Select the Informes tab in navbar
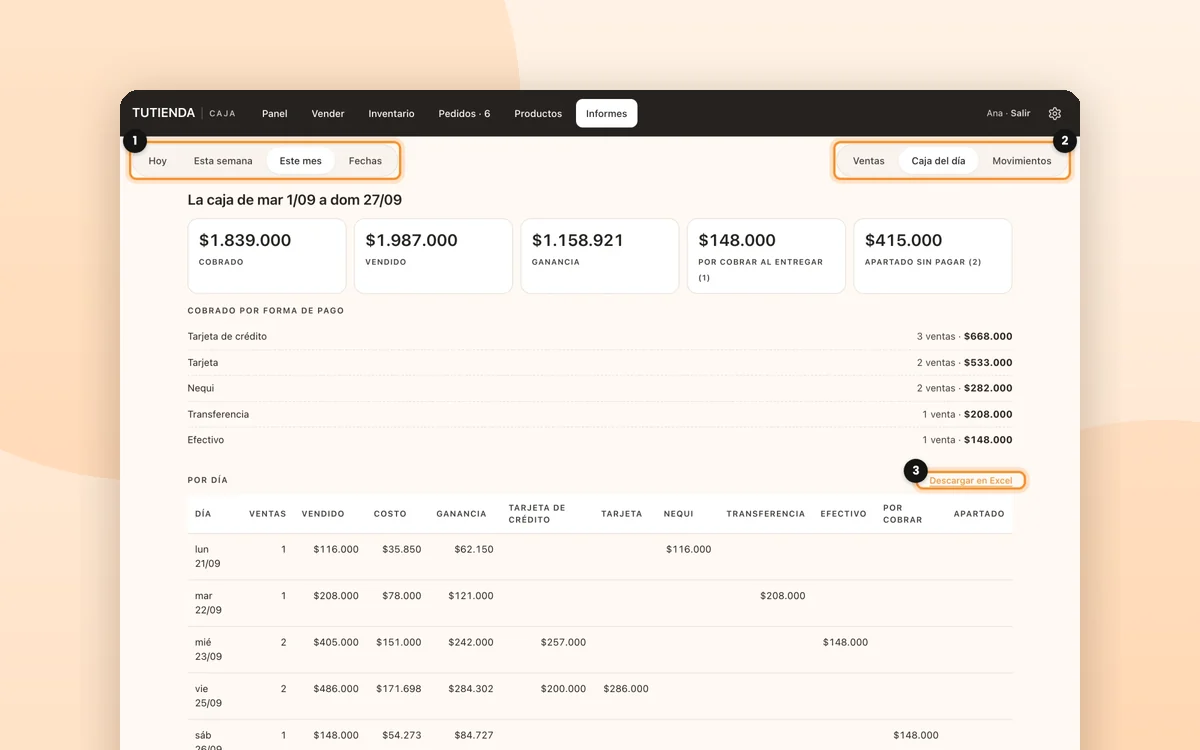Image resolution: width=1200 pixels, height=750 pixels. click(x=606, y=114)
